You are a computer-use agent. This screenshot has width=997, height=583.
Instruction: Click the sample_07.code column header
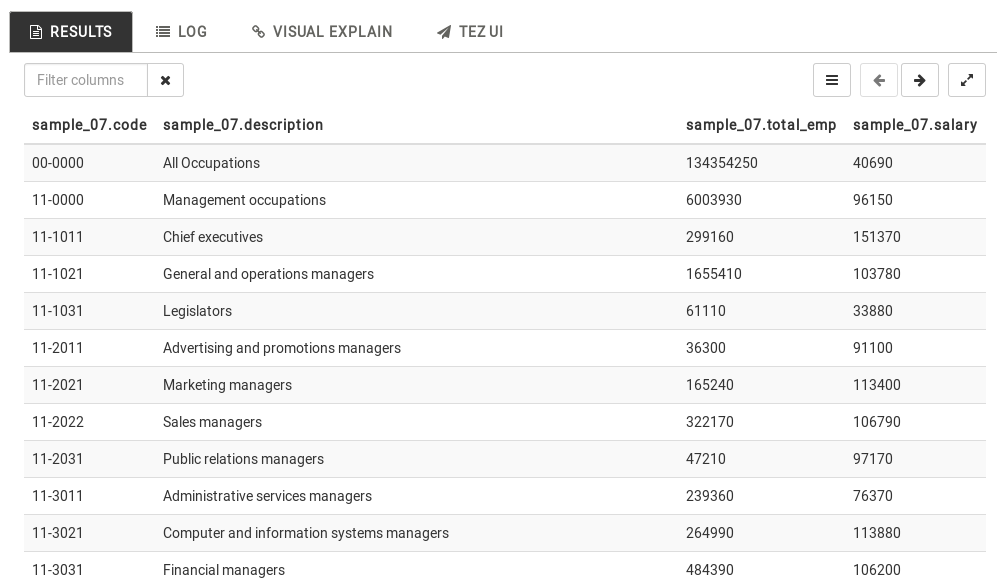click(89, 125)
